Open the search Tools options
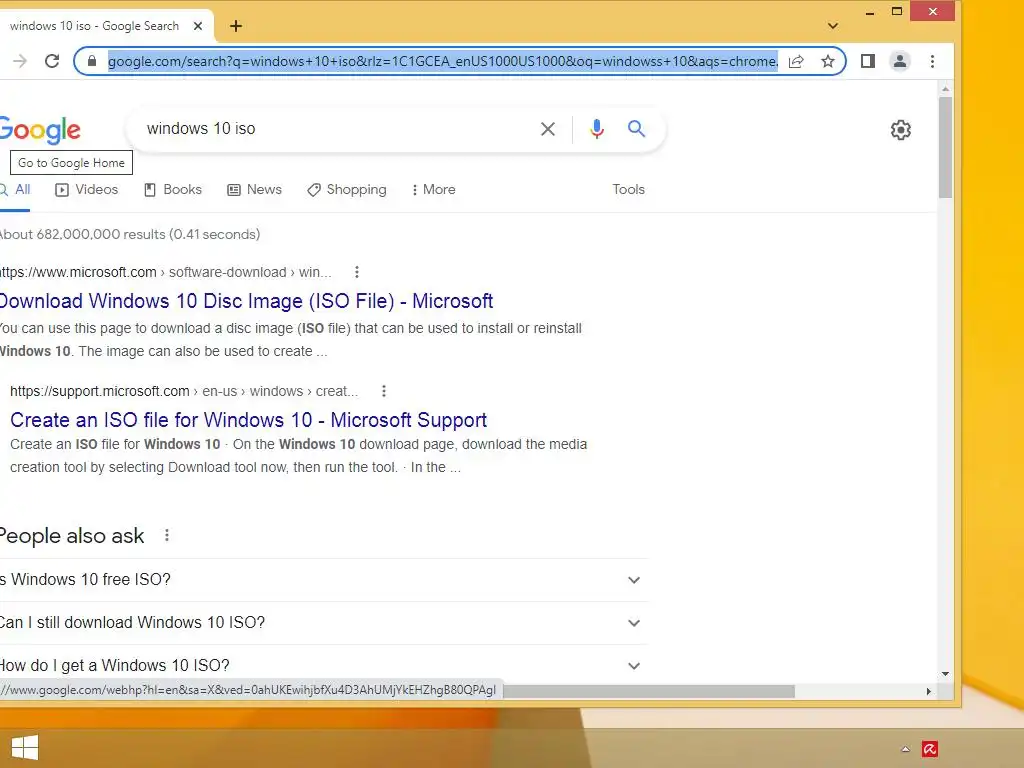 (x=628, y=189)
